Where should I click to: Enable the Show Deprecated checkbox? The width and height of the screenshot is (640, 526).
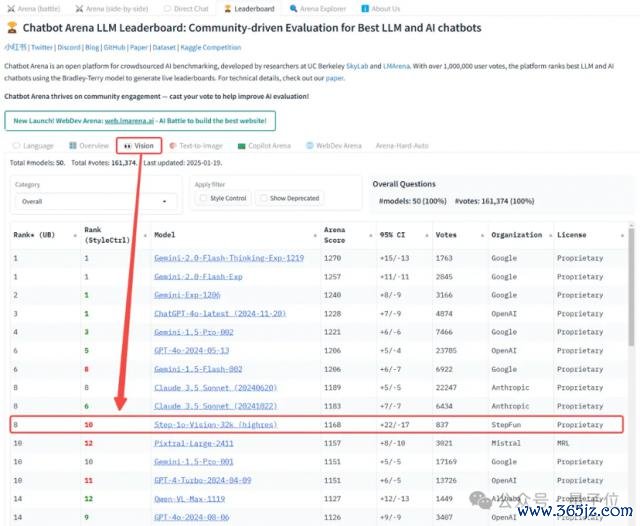(264, 198)
